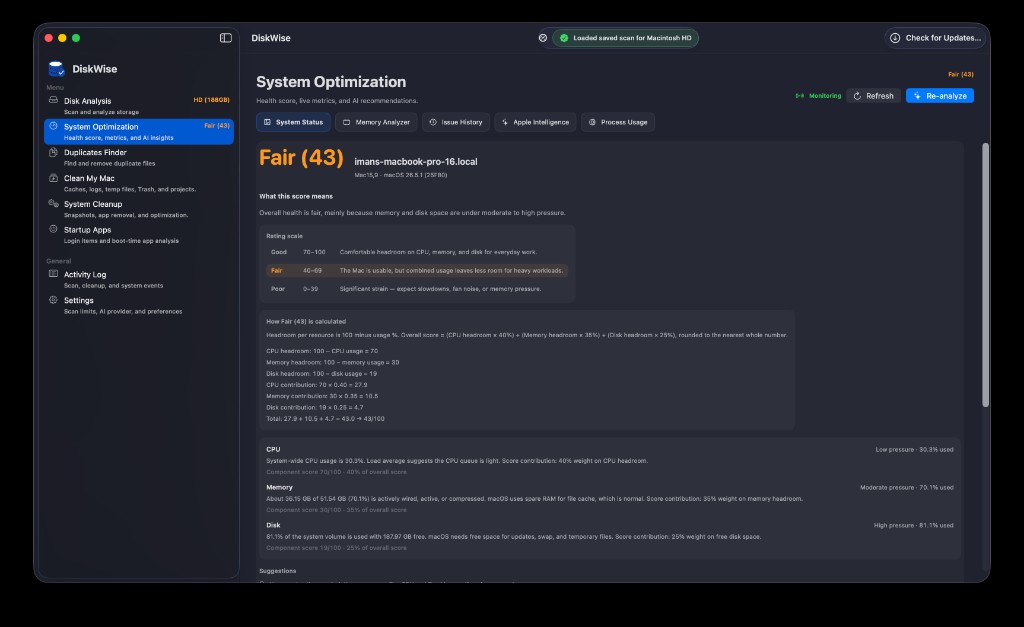
Task: Click the Disk metric heading
Action: [x=273, y=525]
